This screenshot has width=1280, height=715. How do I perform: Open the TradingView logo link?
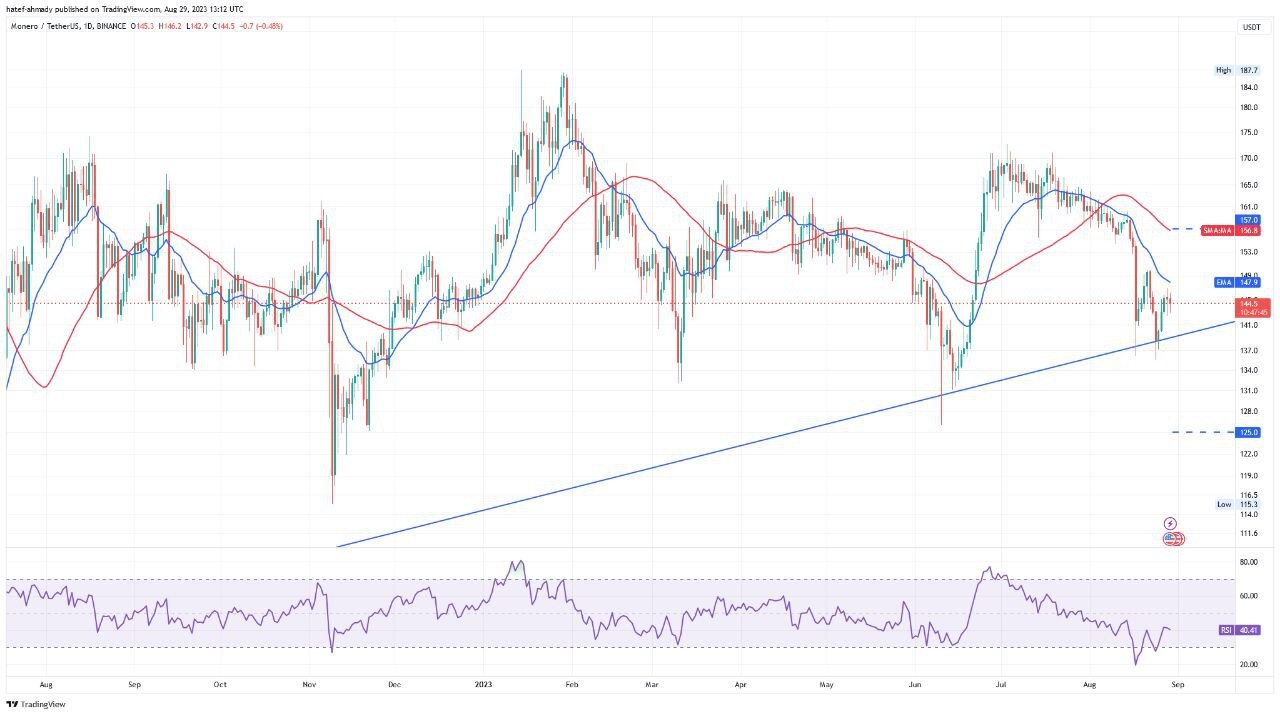pos(36,704)
